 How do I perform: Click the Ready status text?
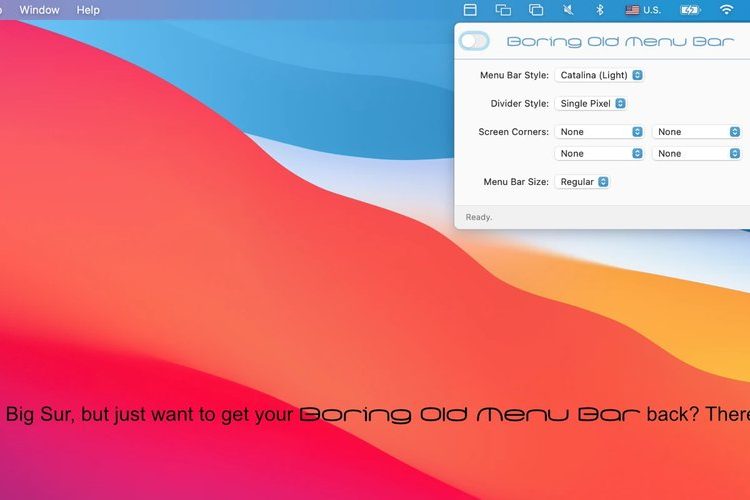479,217
